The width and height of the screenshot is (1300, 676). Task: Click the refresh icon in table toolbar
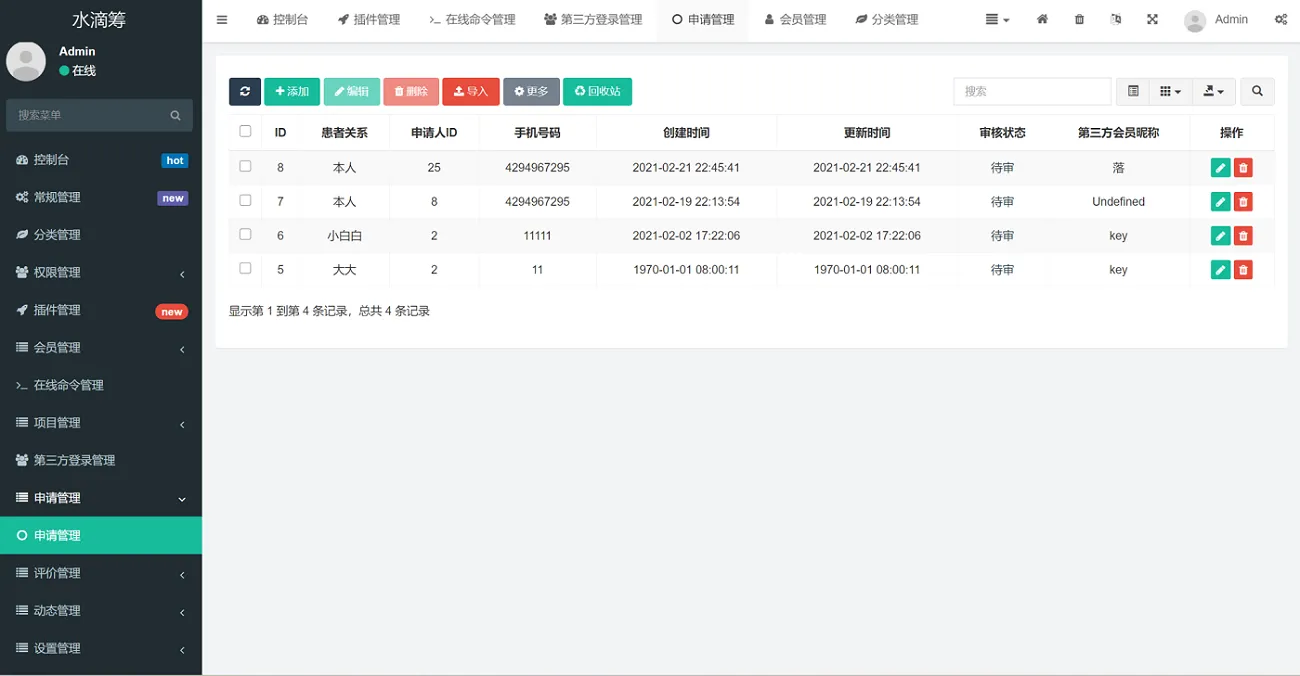coord(245,91)
